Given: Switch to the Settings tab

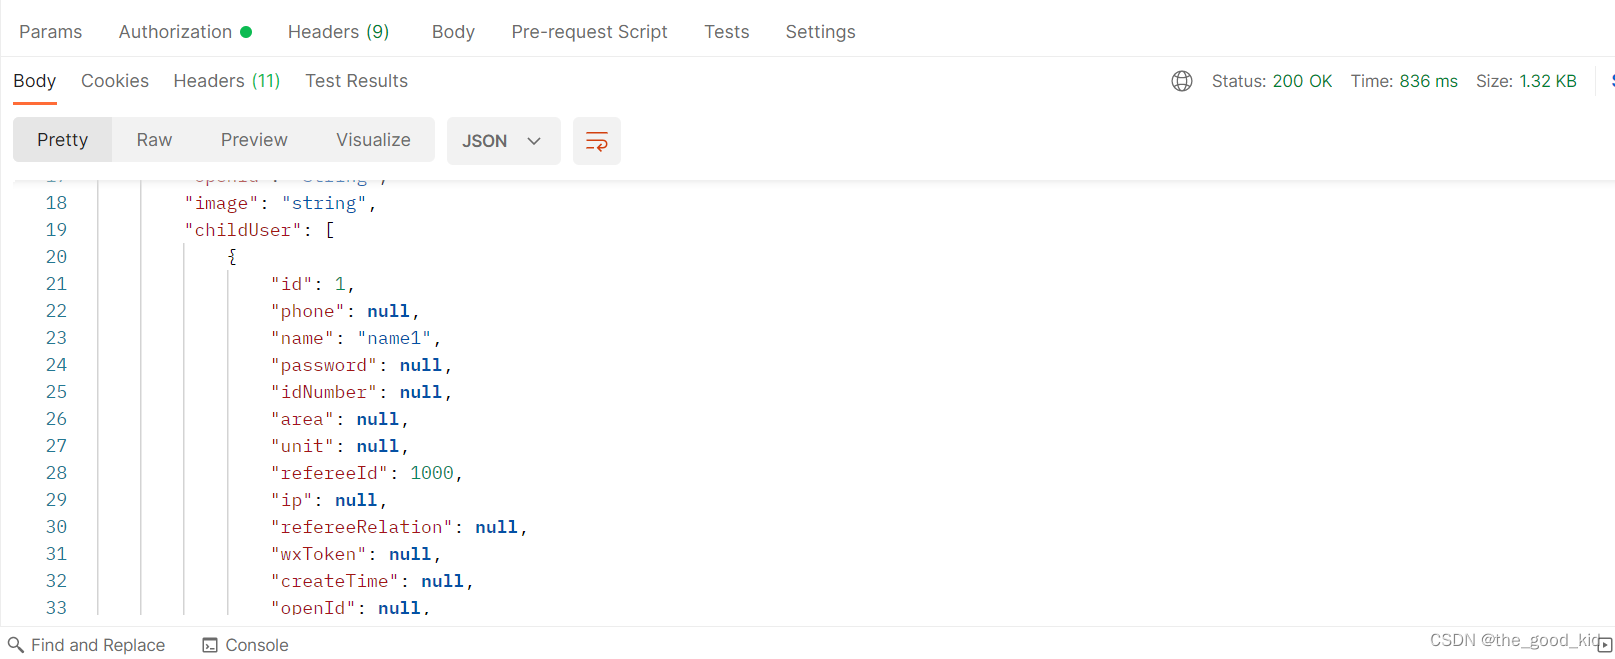Looking at the screenshot, I should (820, 31).
